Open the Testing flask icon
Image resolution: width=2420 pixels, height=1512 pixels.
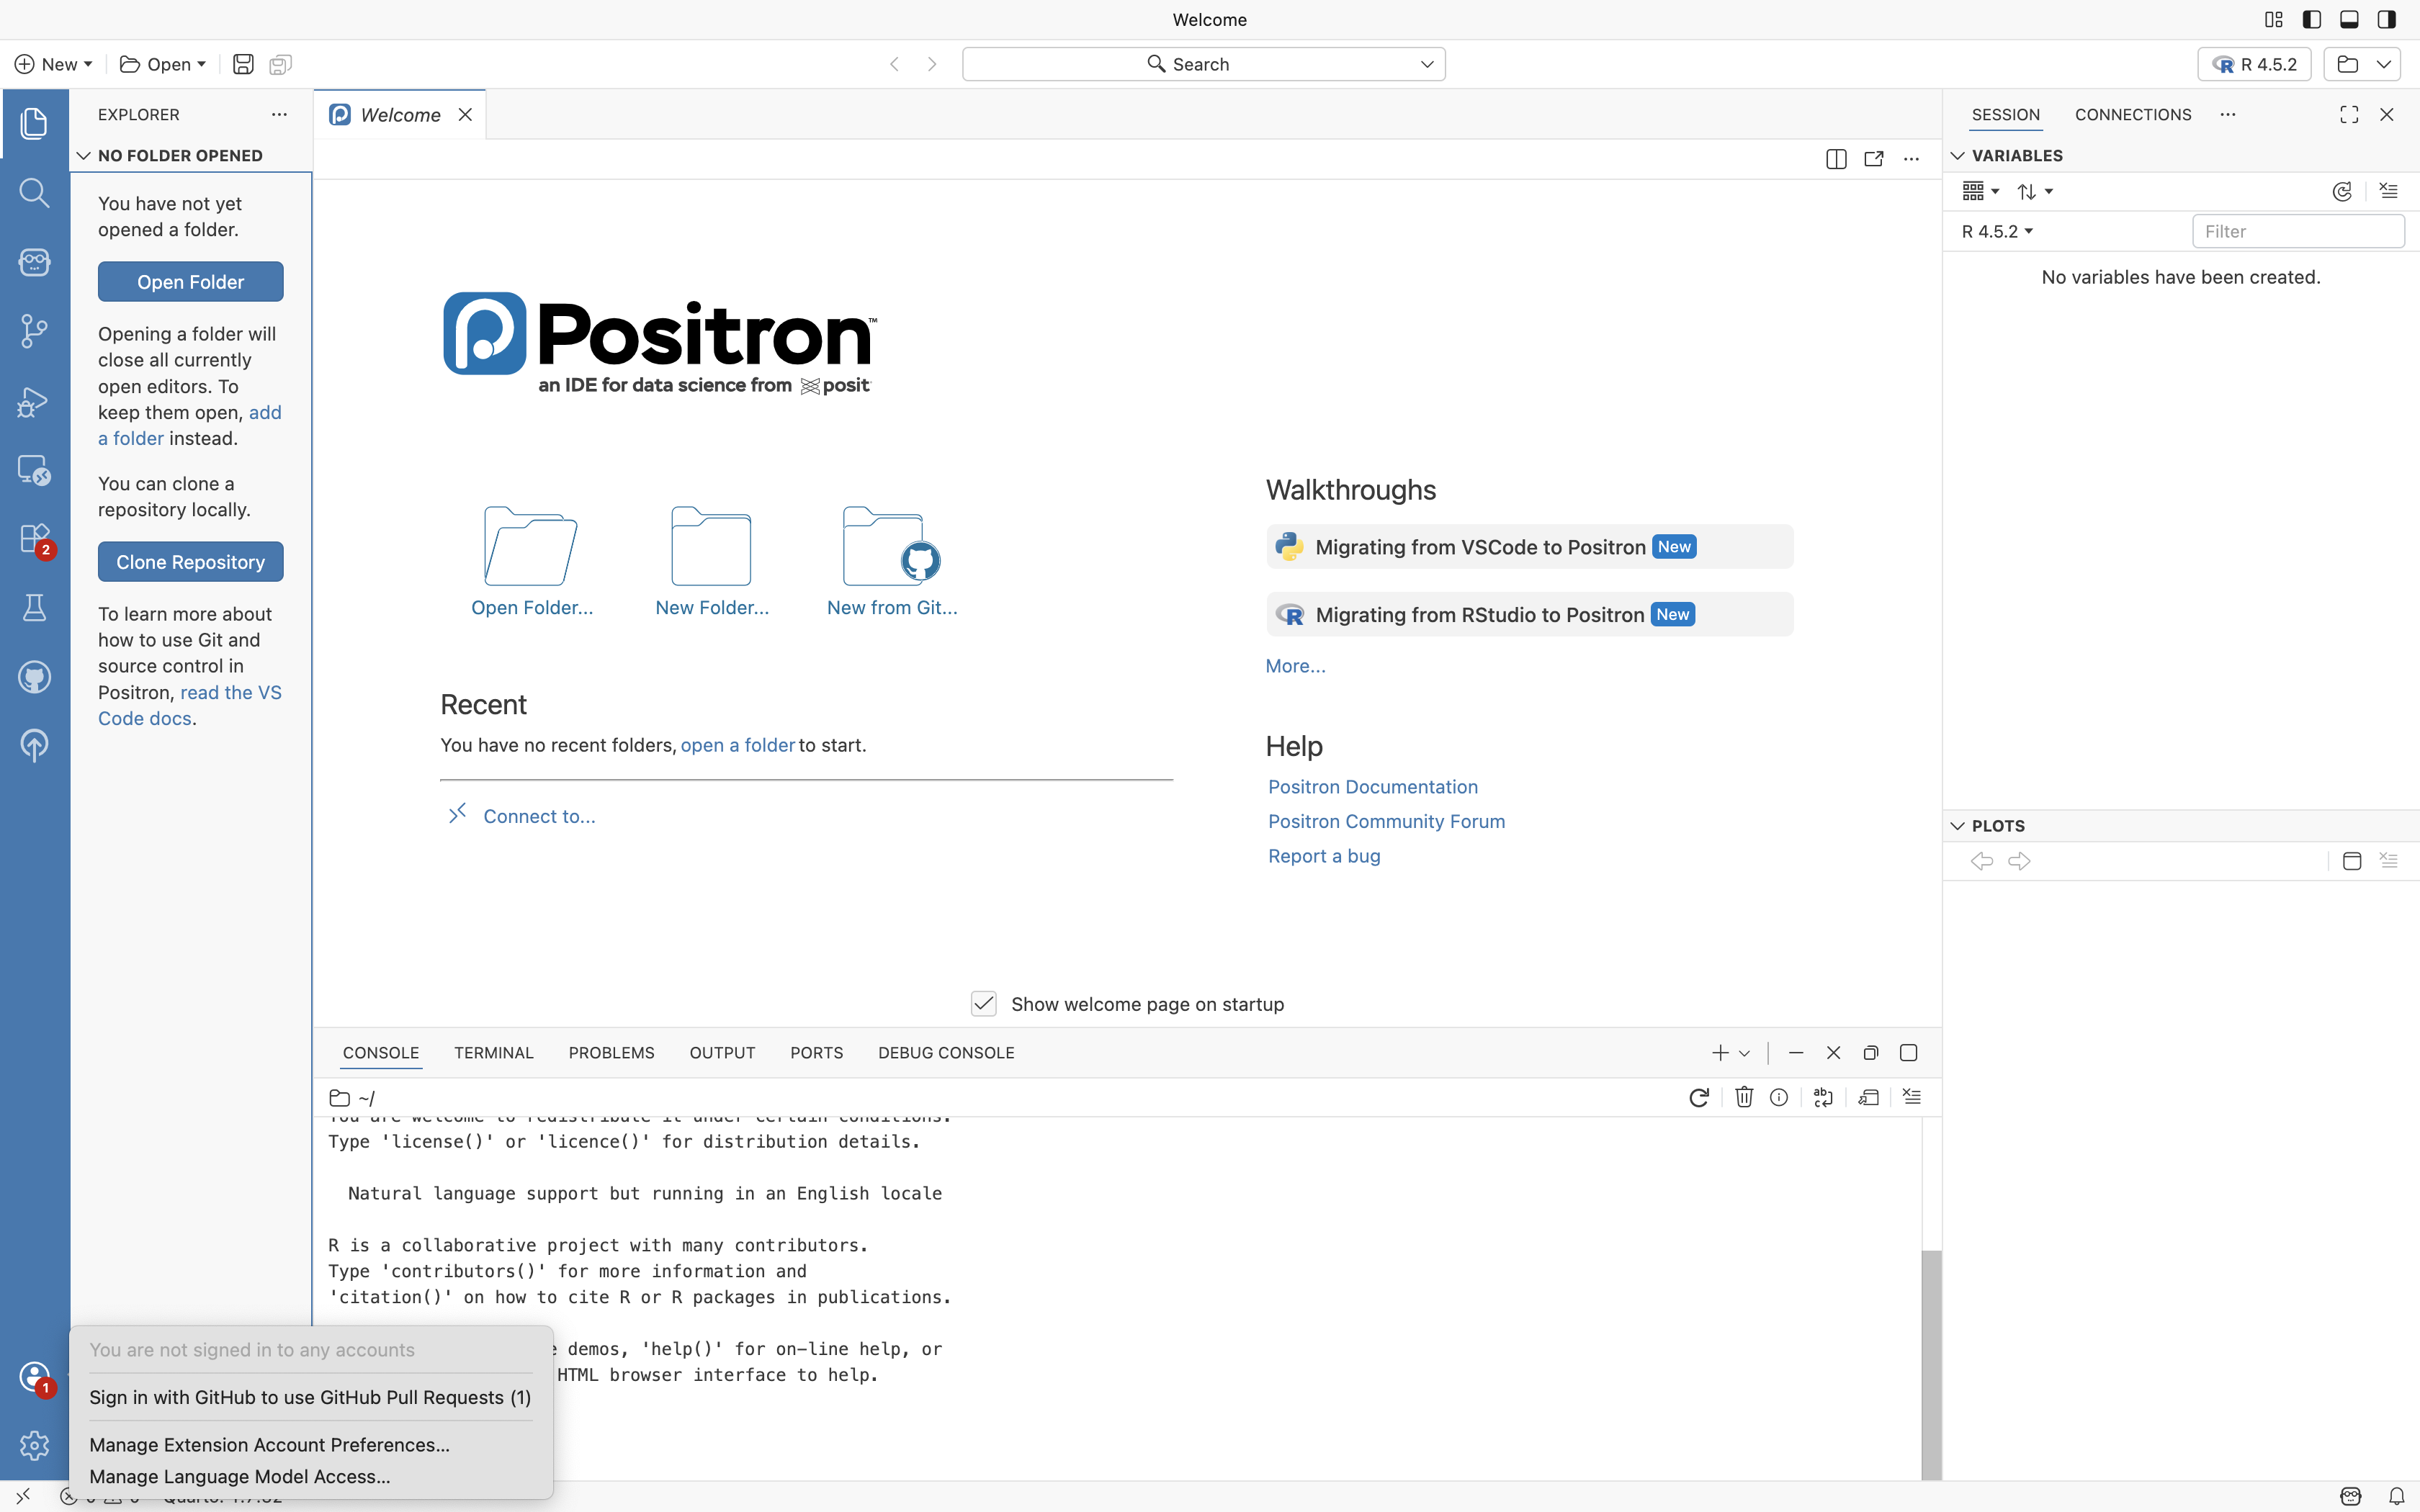click(x=34, y=608)
